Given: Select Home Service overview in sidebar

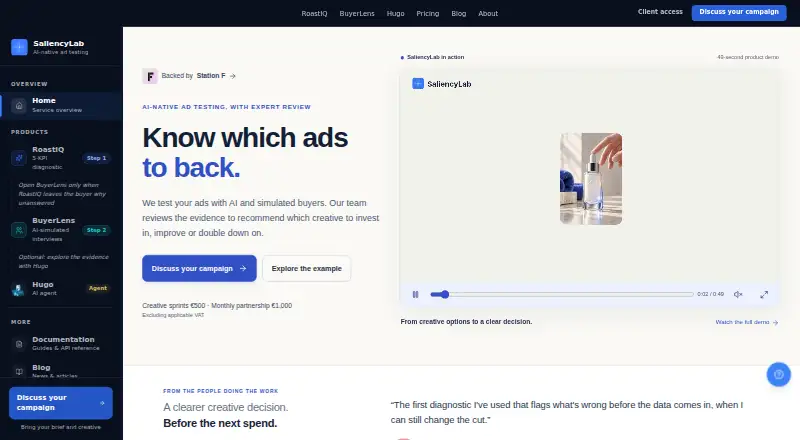Looking at the screenshot, I should [61, 105].
